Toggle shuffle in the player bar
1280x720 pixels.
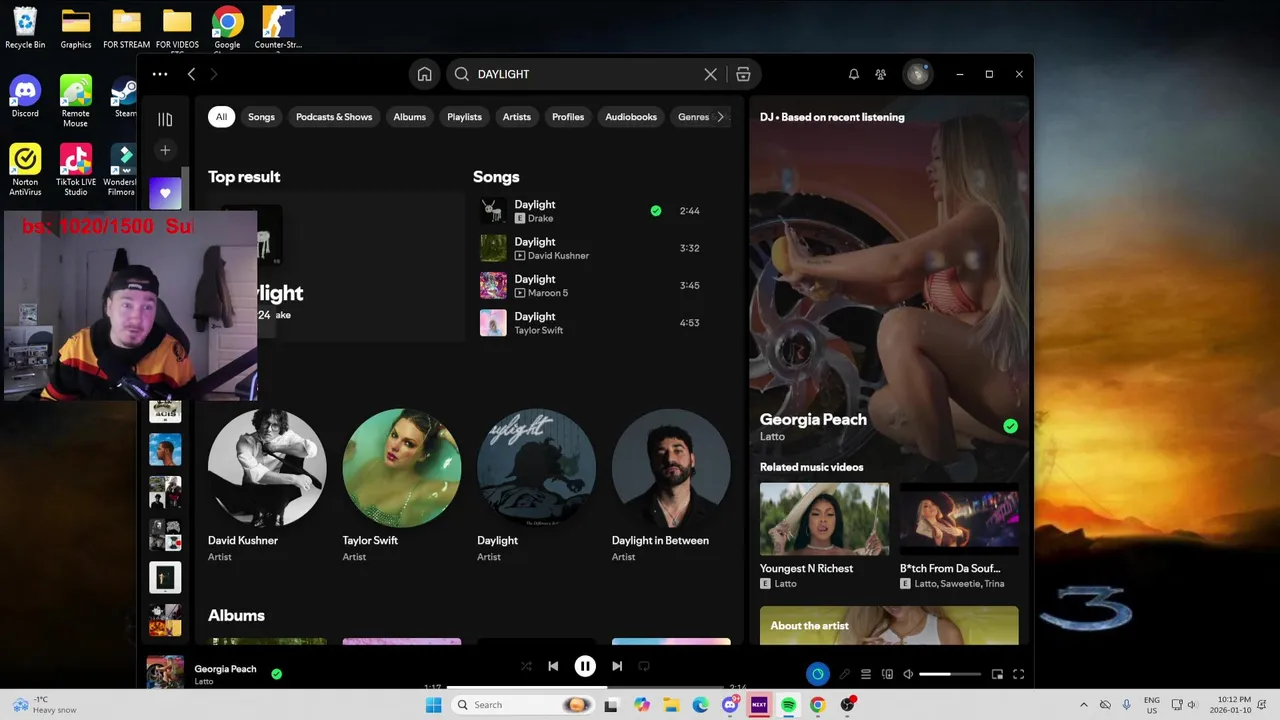[x=526, y=666]
